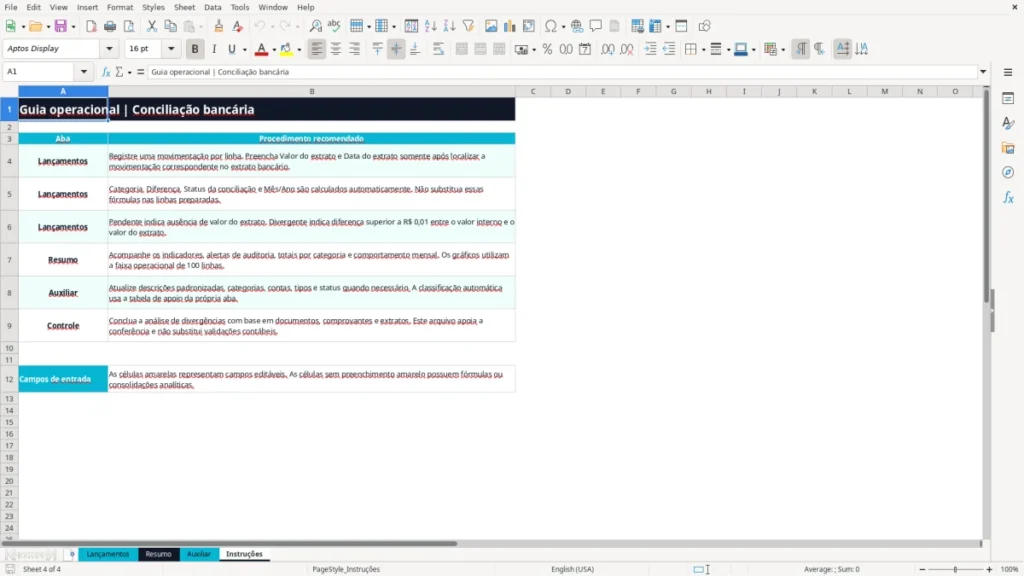Open Name Box cell reference dropdown
The width and height of the screenshot is (1024, 576).
point(84,72)
